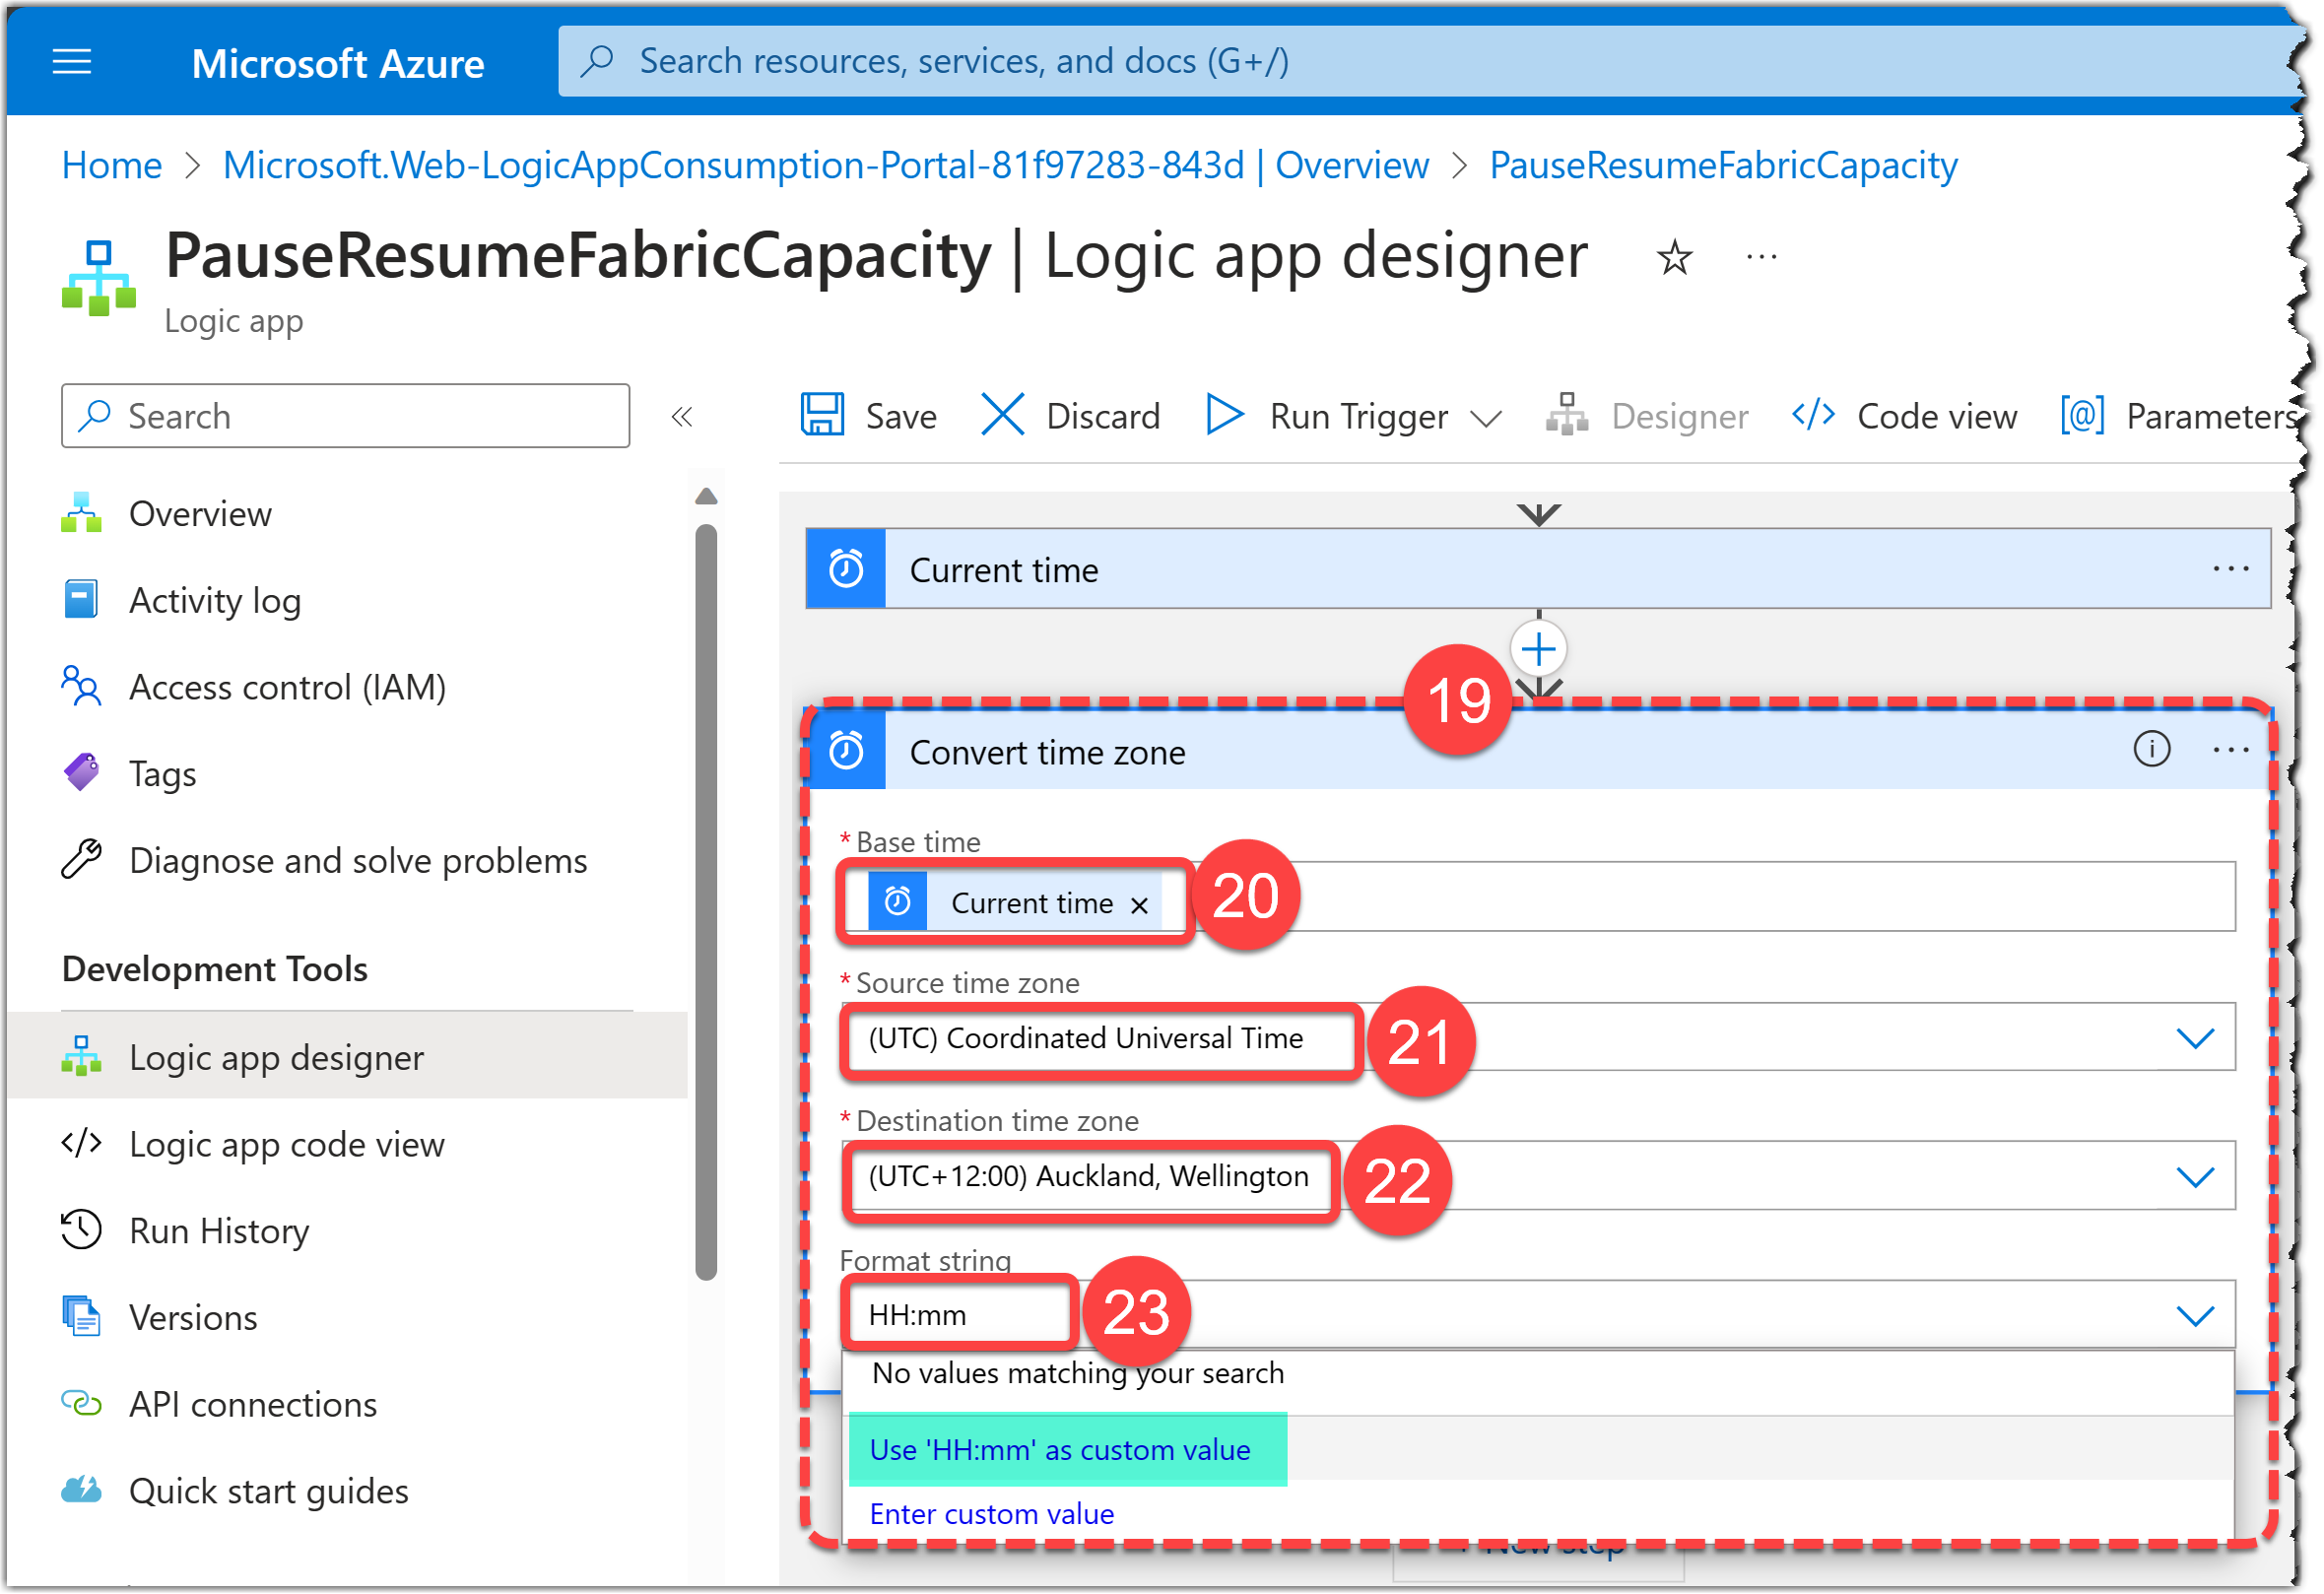The image size is (2324, 1594).
Task: Open the Source time zone dropdown
Action: pyautogui.click(x=1540, y=1039)
